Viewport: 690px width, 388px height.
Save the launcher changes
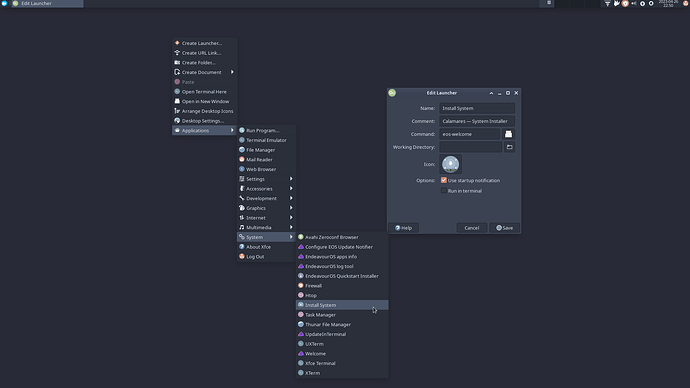click(504, 228)
